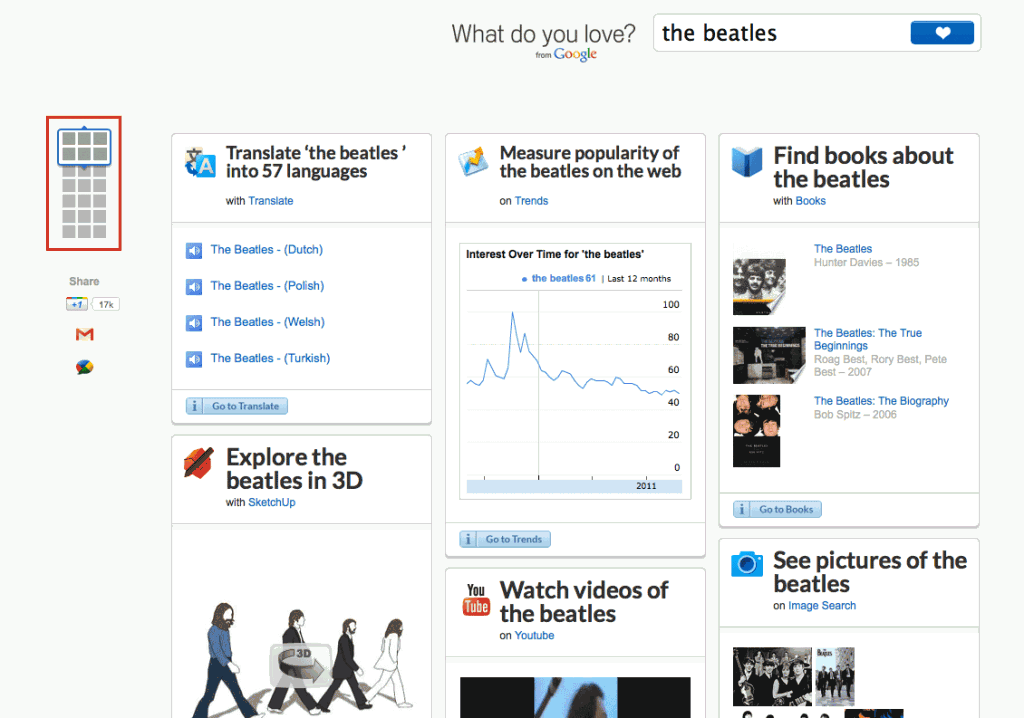
Task: Click the SketchUp card icon
Action: point(199,463)
